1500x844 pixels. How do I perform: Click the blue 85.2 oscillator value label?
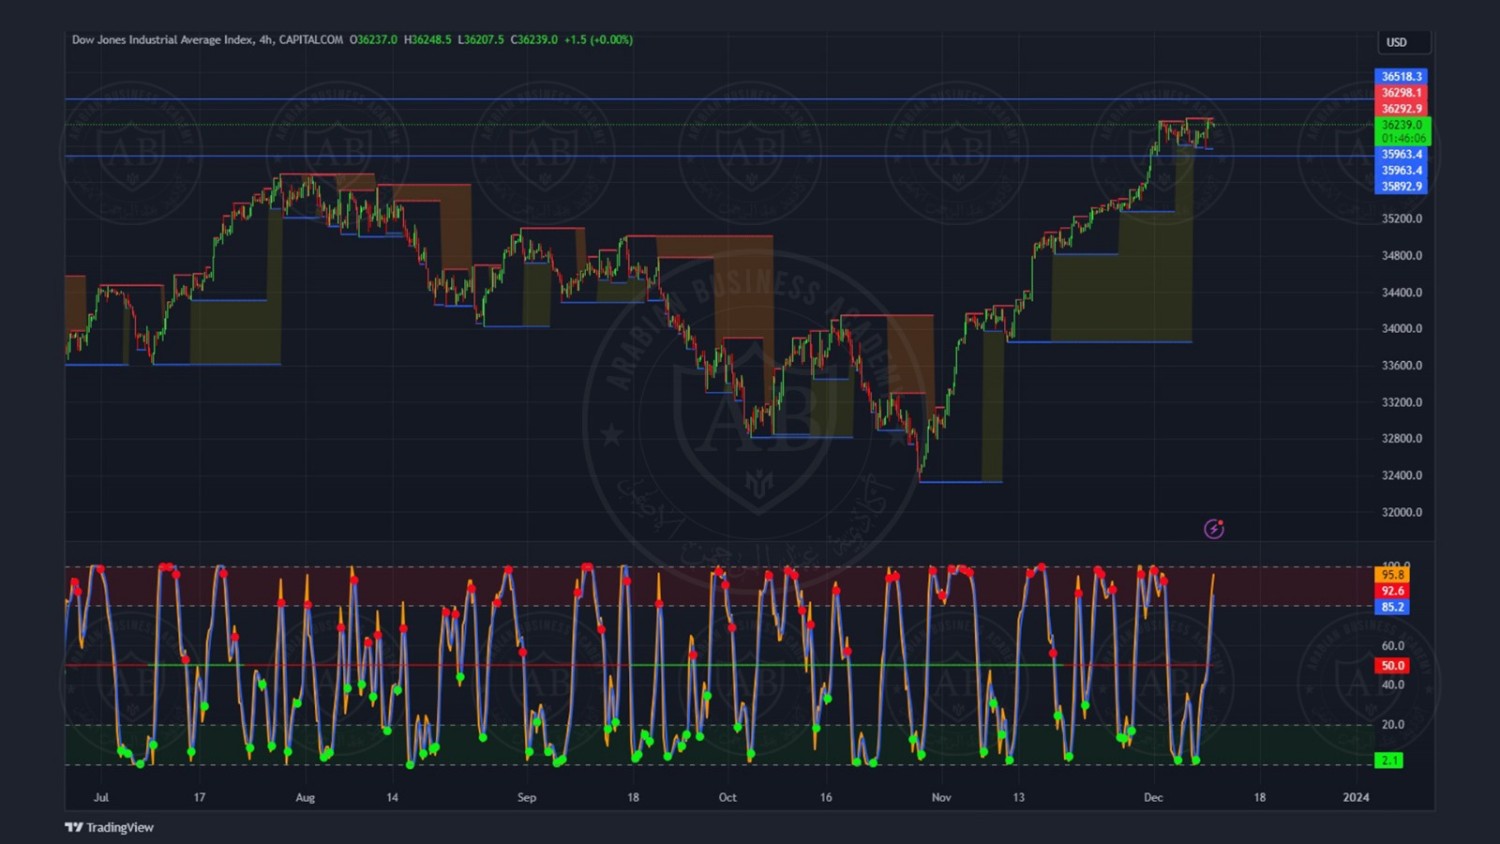coord(1393,607)
